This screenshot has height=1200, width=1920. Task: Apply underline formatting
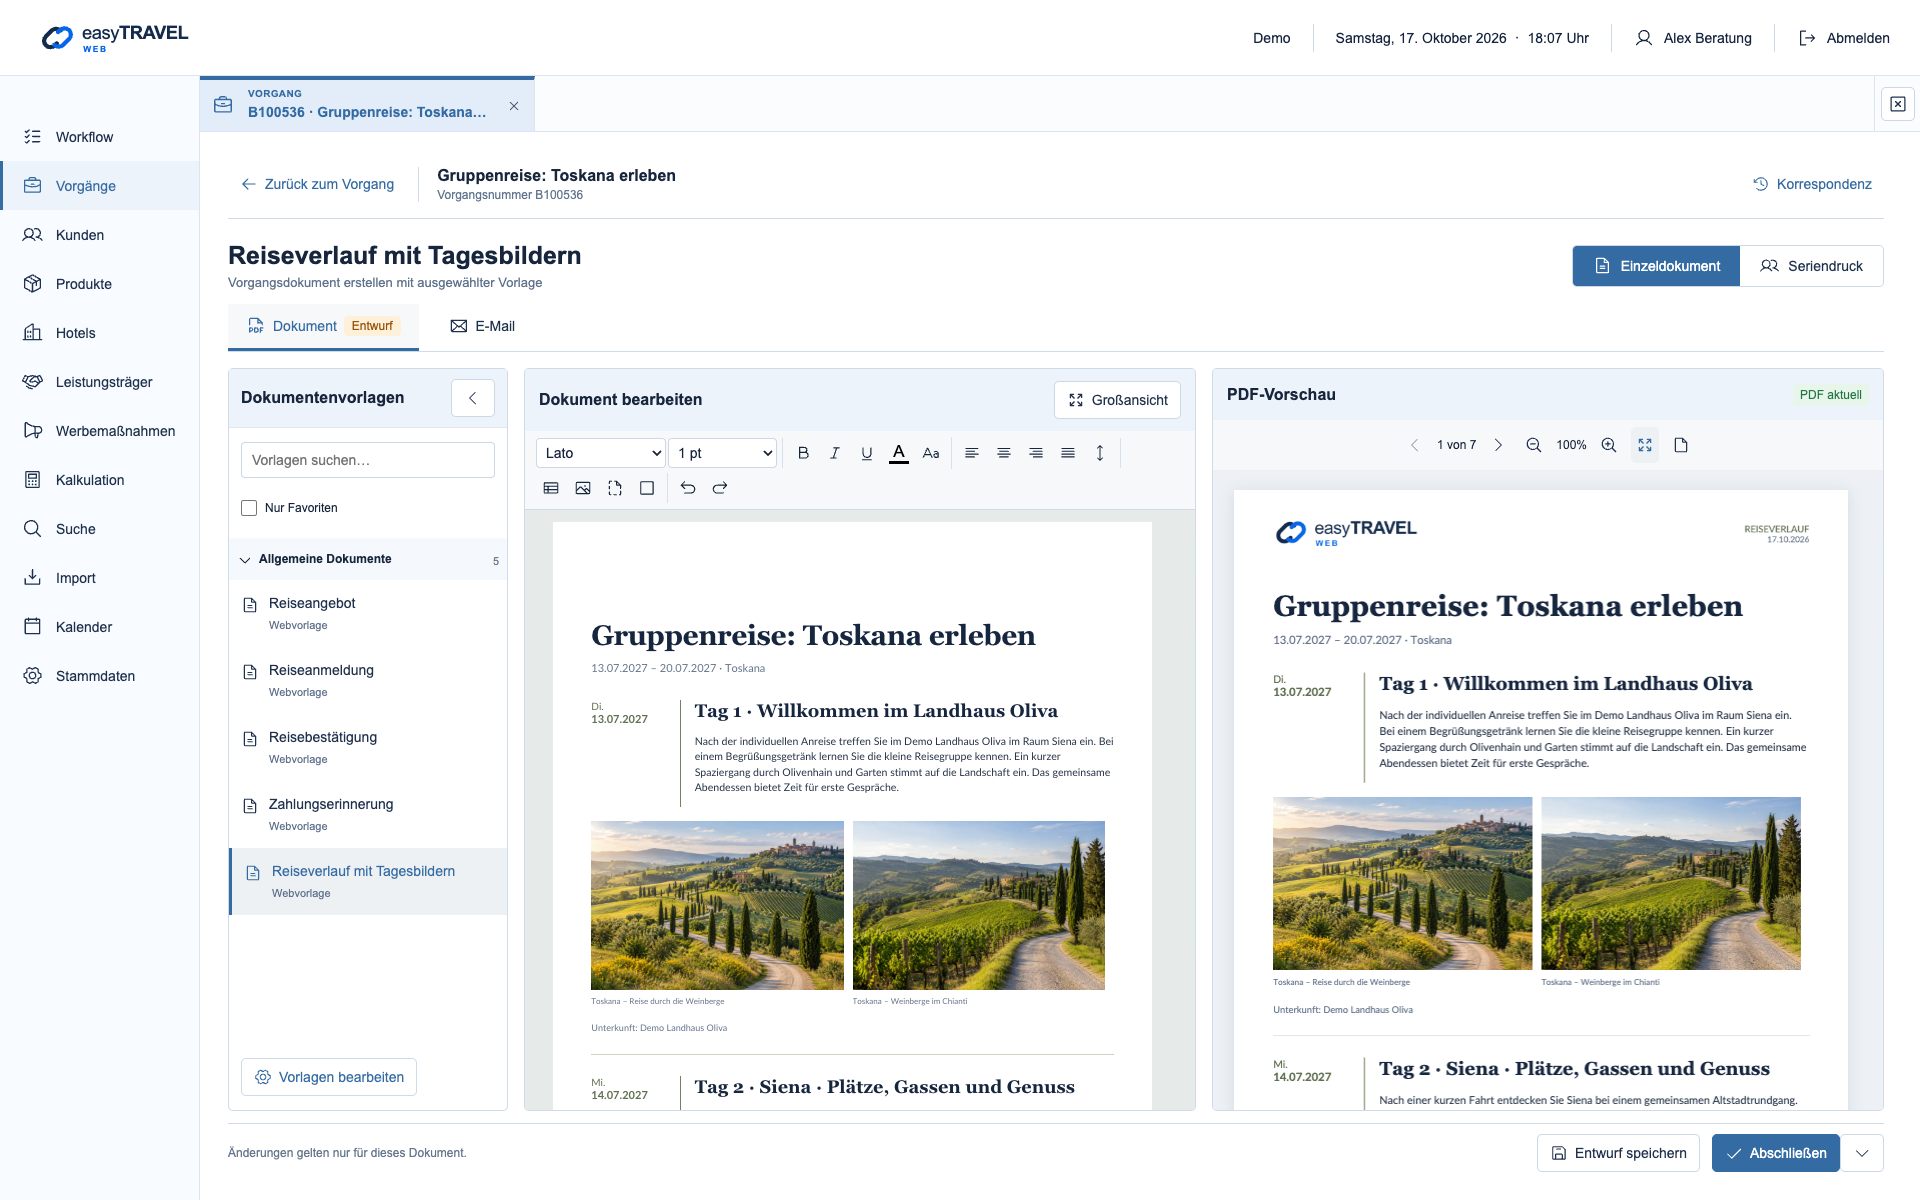(867, 453)
